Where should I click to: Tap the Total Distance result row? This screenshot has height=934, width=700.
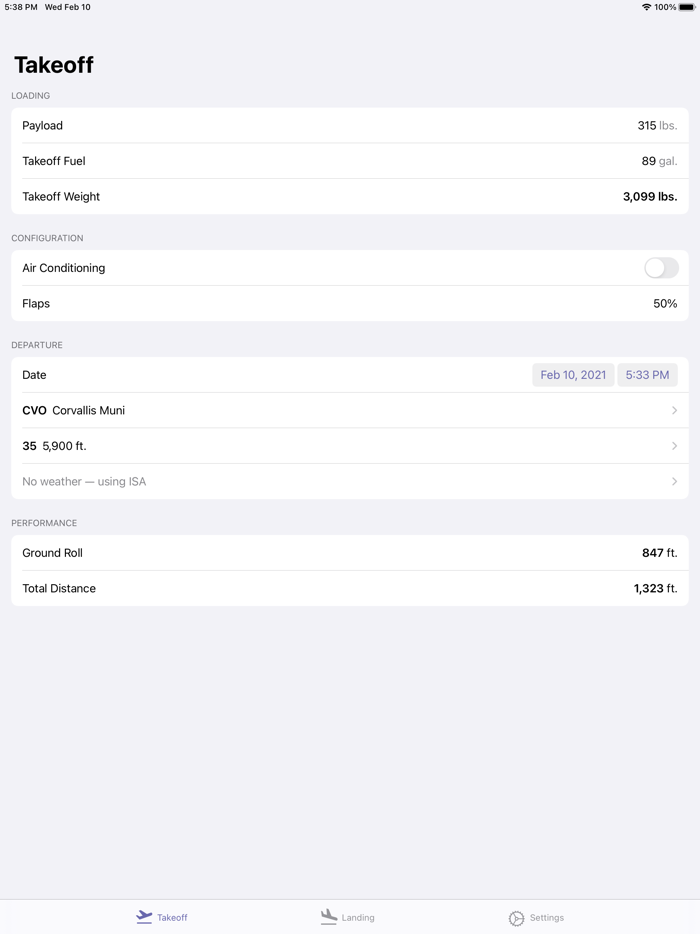tap(350, 589)
